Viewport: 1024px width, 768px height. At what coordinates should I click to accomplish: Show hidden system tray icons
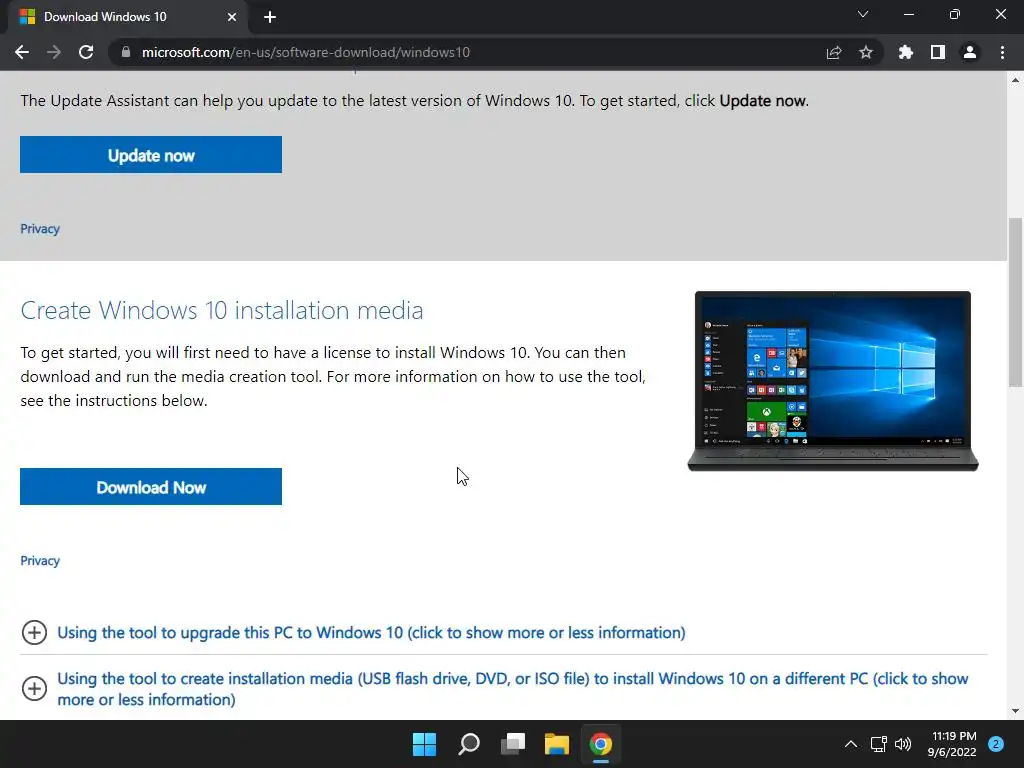tap(851, 744)
